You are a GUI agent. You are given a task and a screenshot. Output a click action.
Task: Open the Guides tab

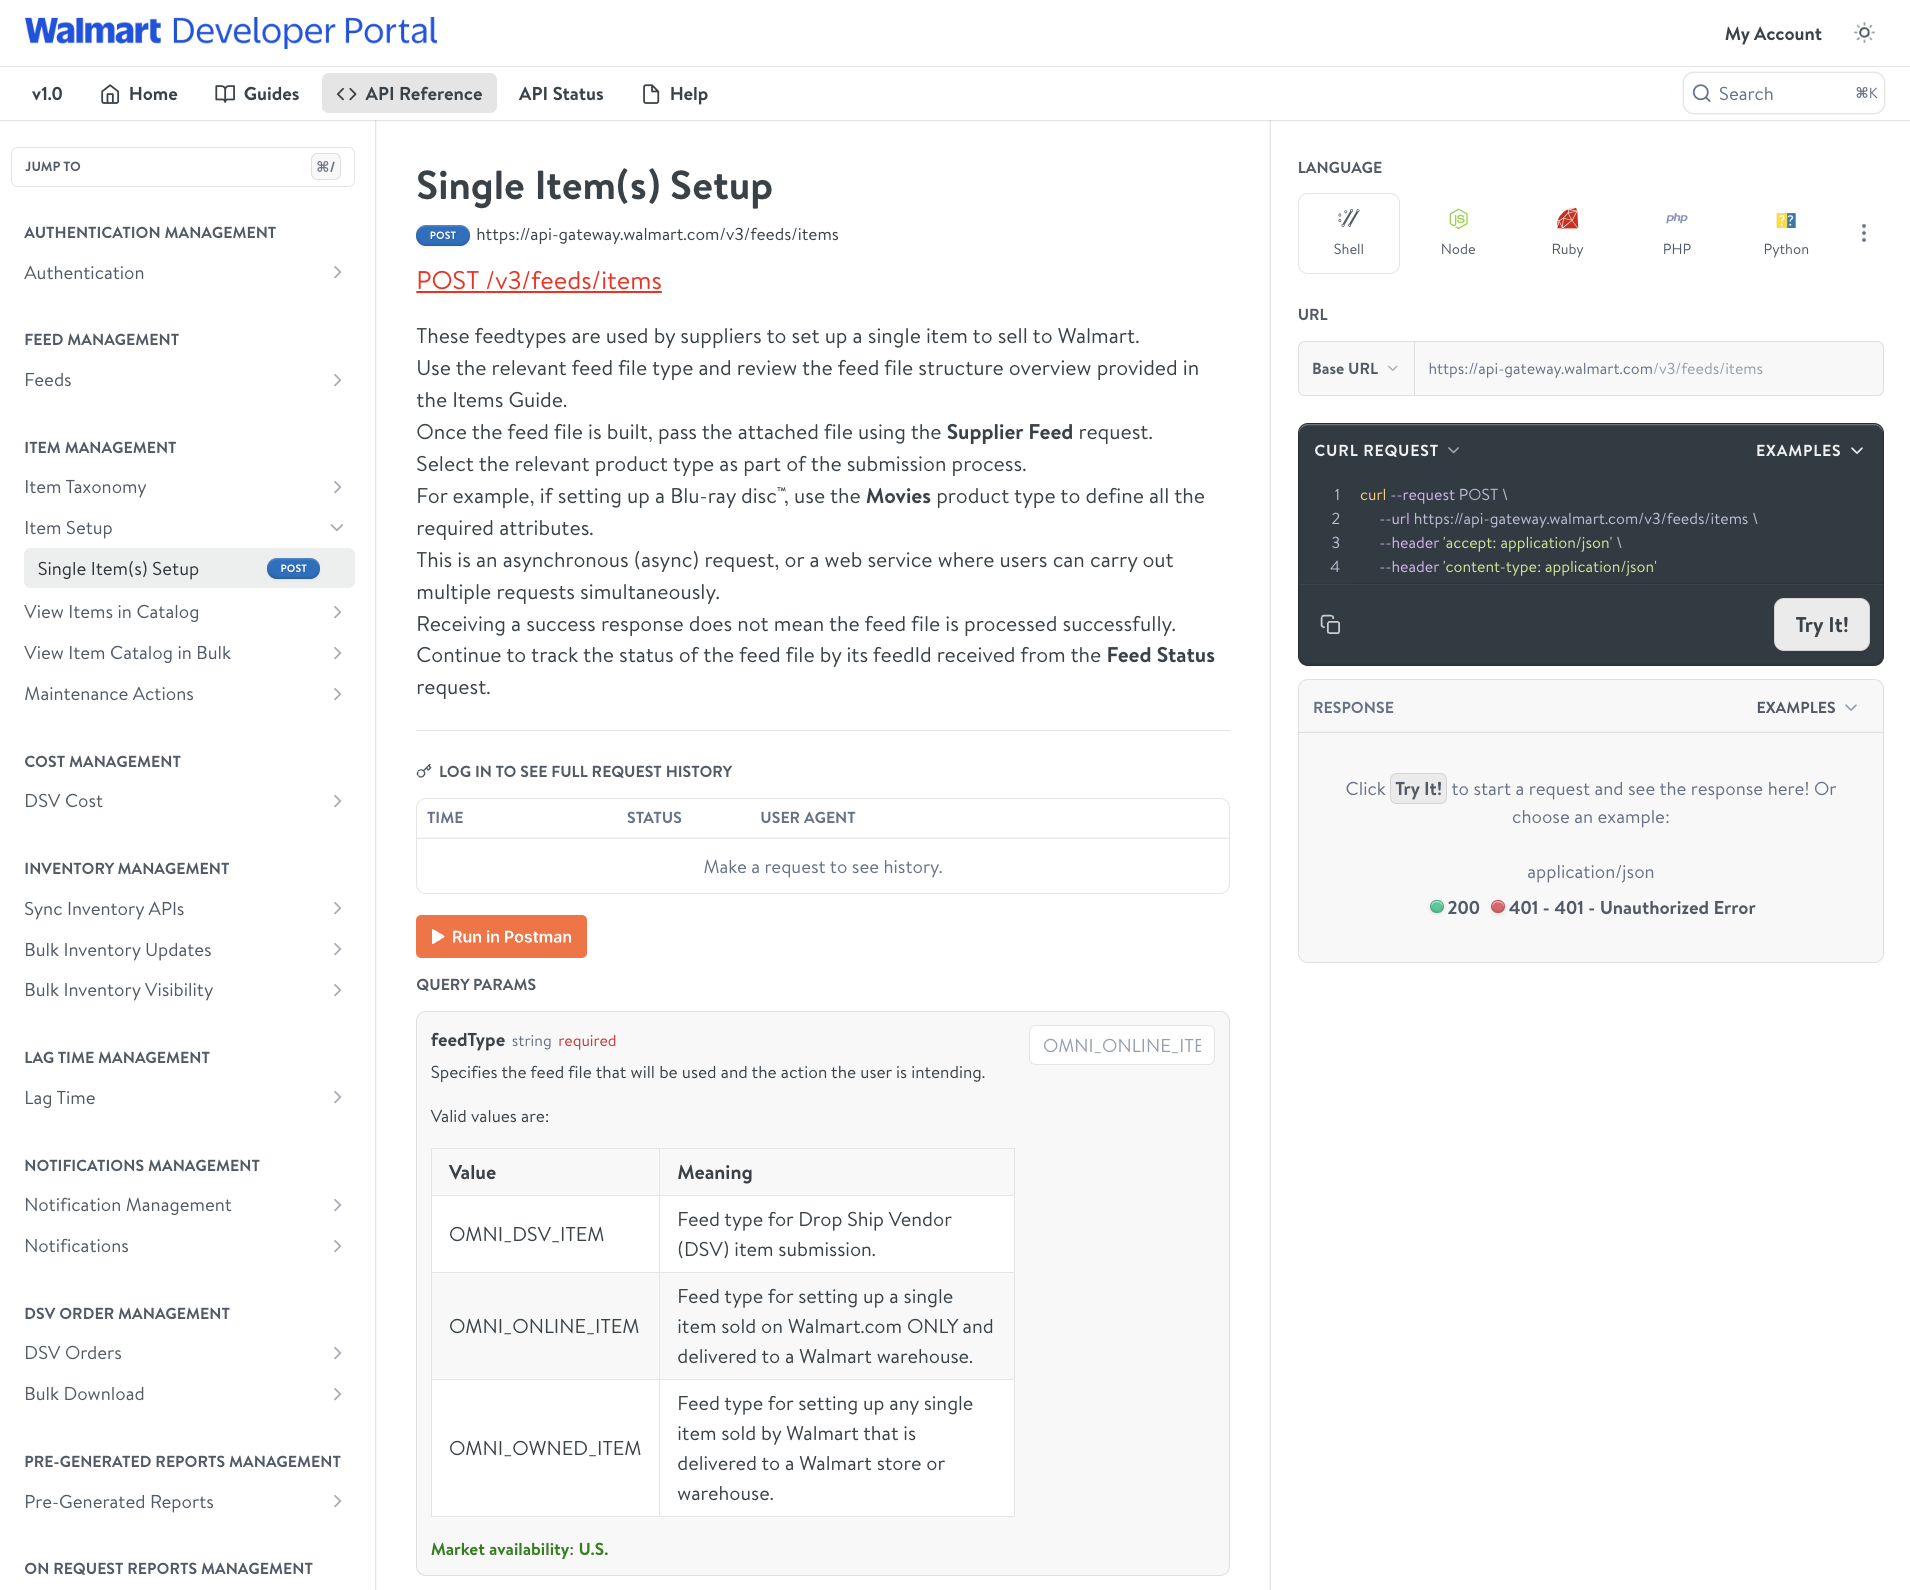pos(257,94)
